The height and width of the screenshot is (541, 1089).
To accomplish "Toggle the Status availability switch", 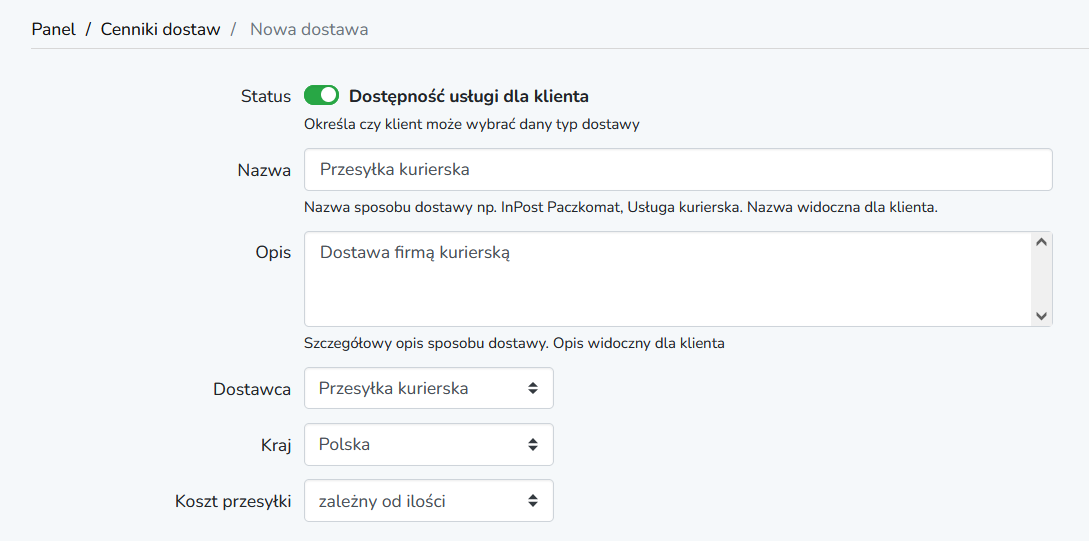I will point(321,95).
